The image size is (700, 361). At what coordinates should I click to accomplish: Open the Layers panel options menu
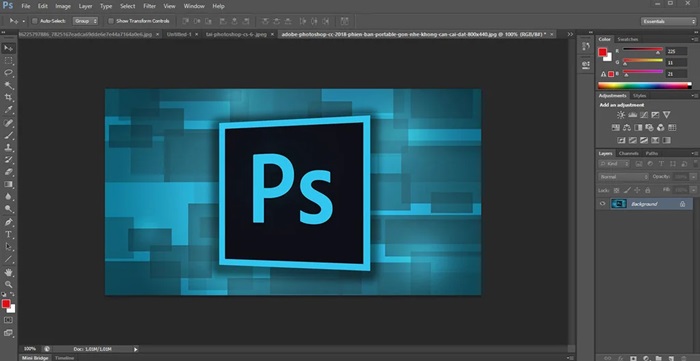pos(694,154)
